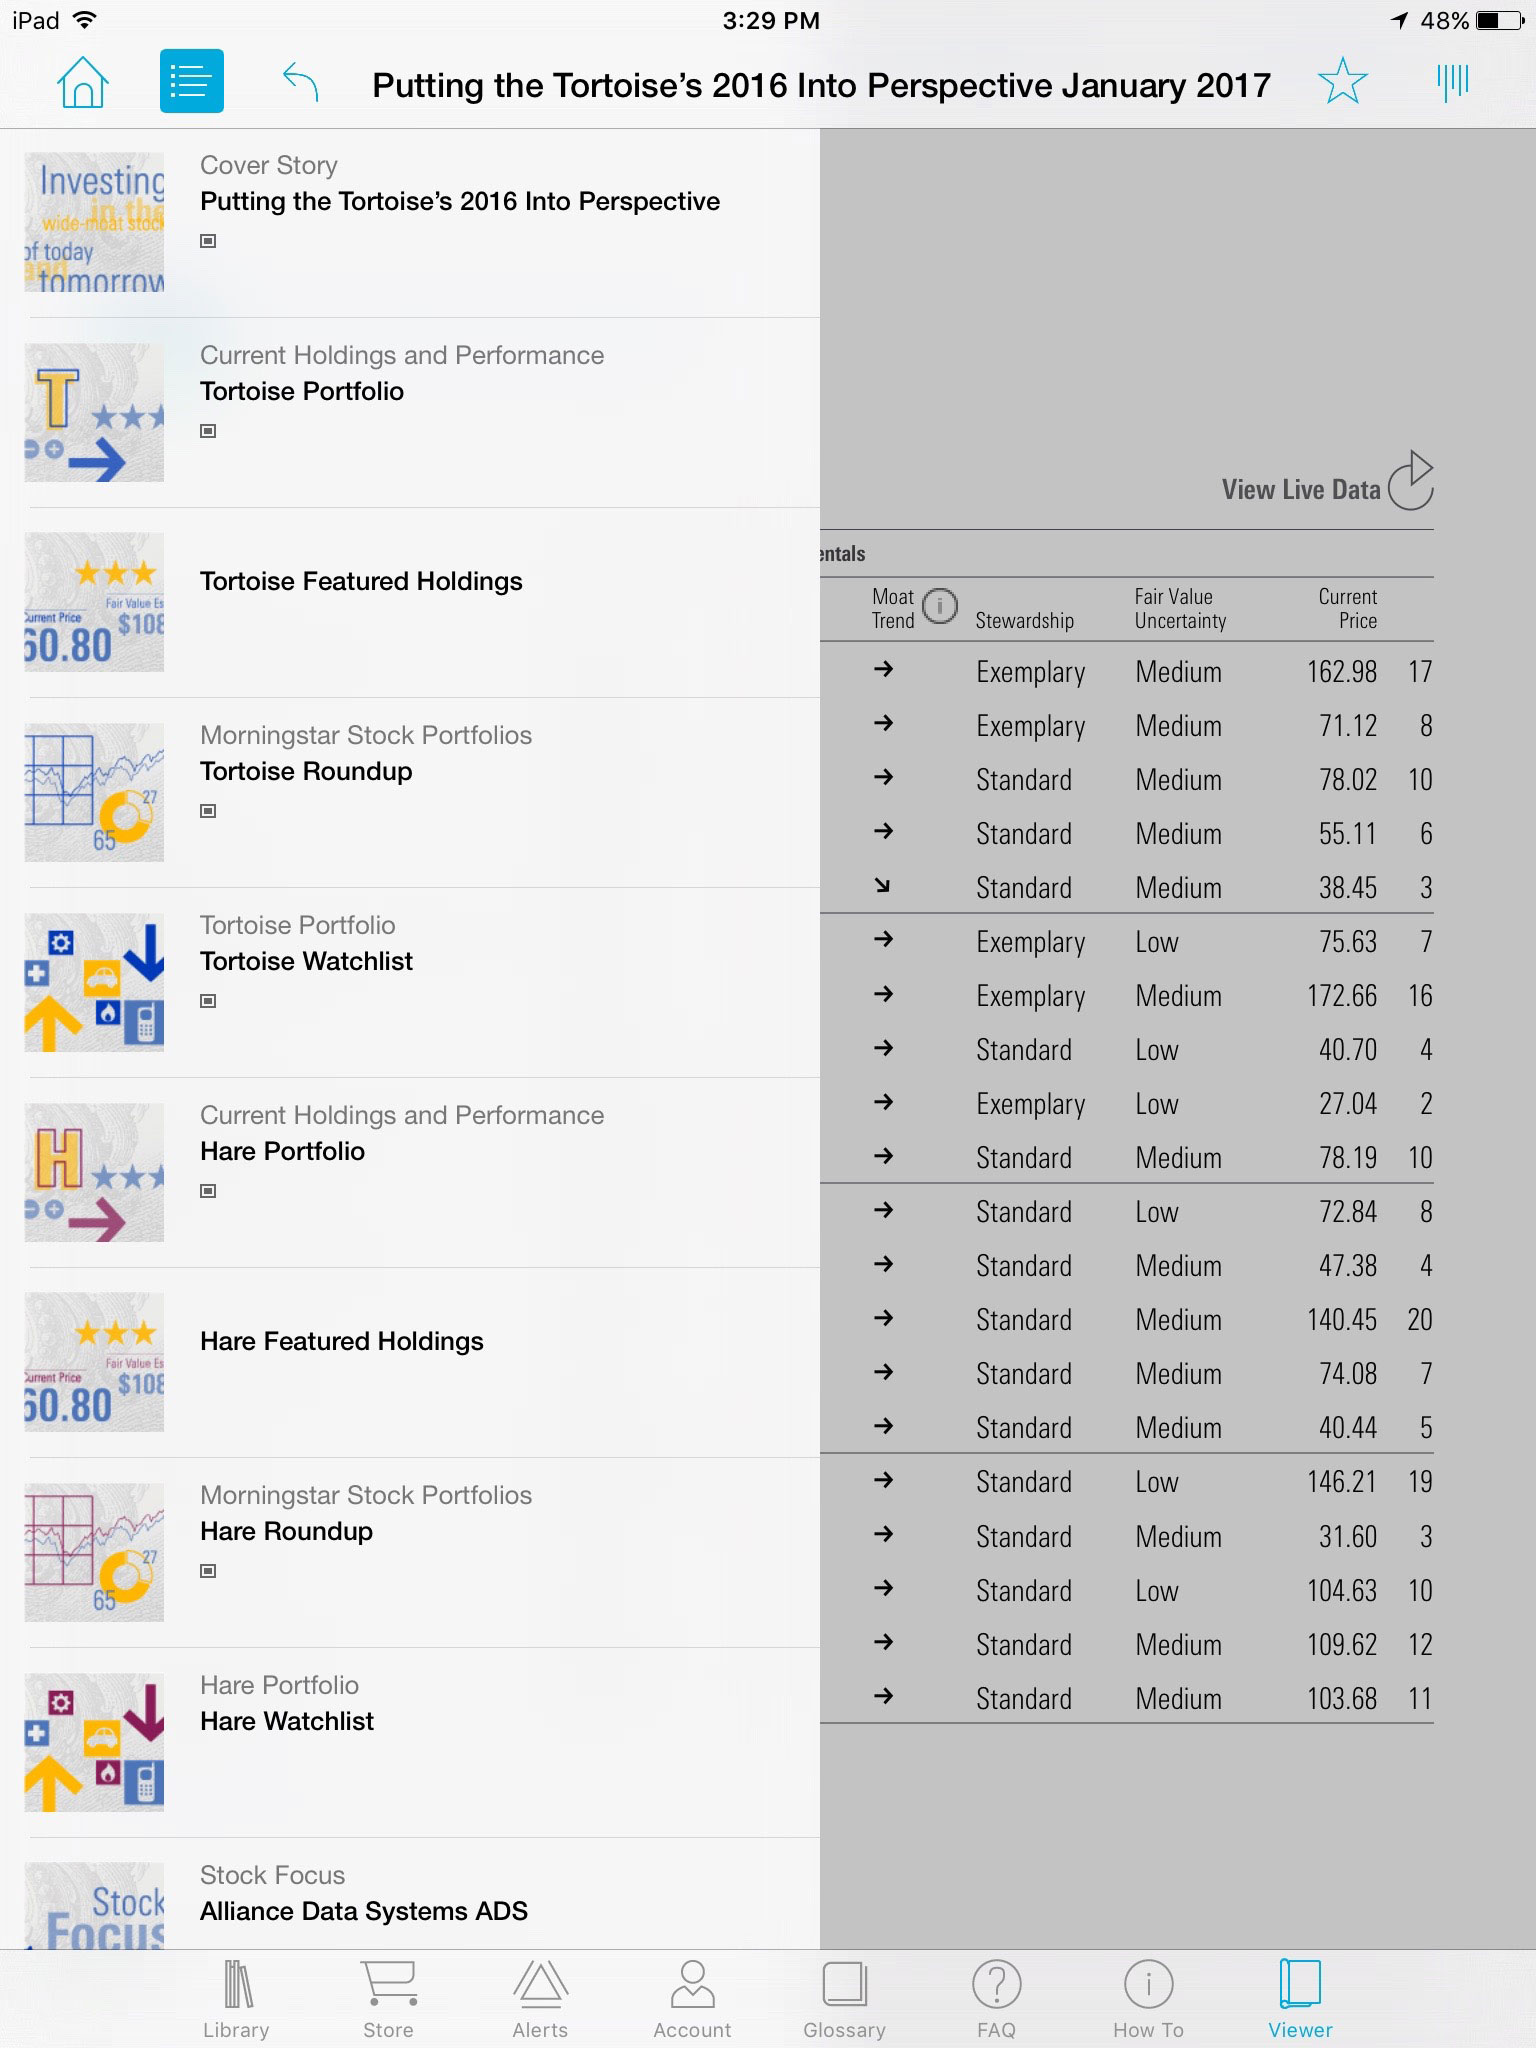Open the Hare Featured Holdings thumbnail

(94, 1362)
